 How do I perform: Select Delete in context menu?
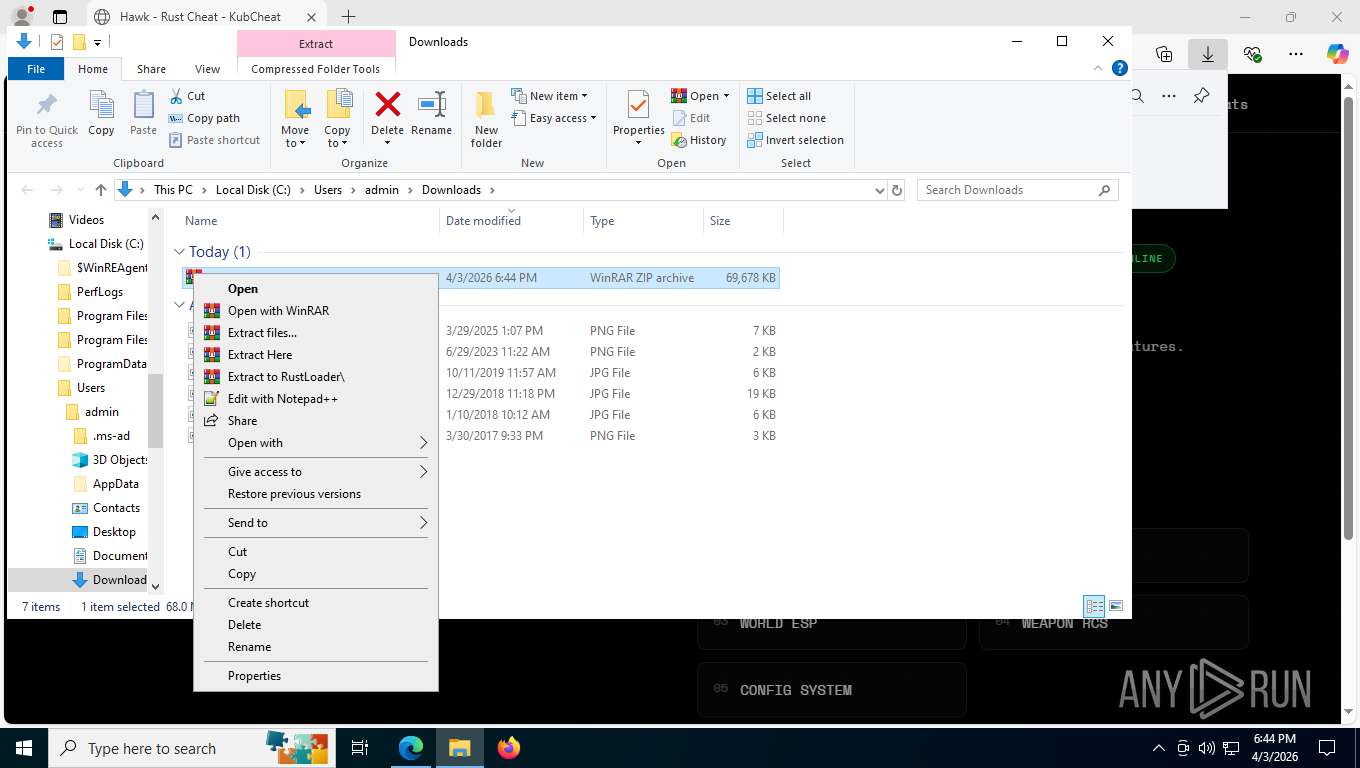tap(316, 625)
